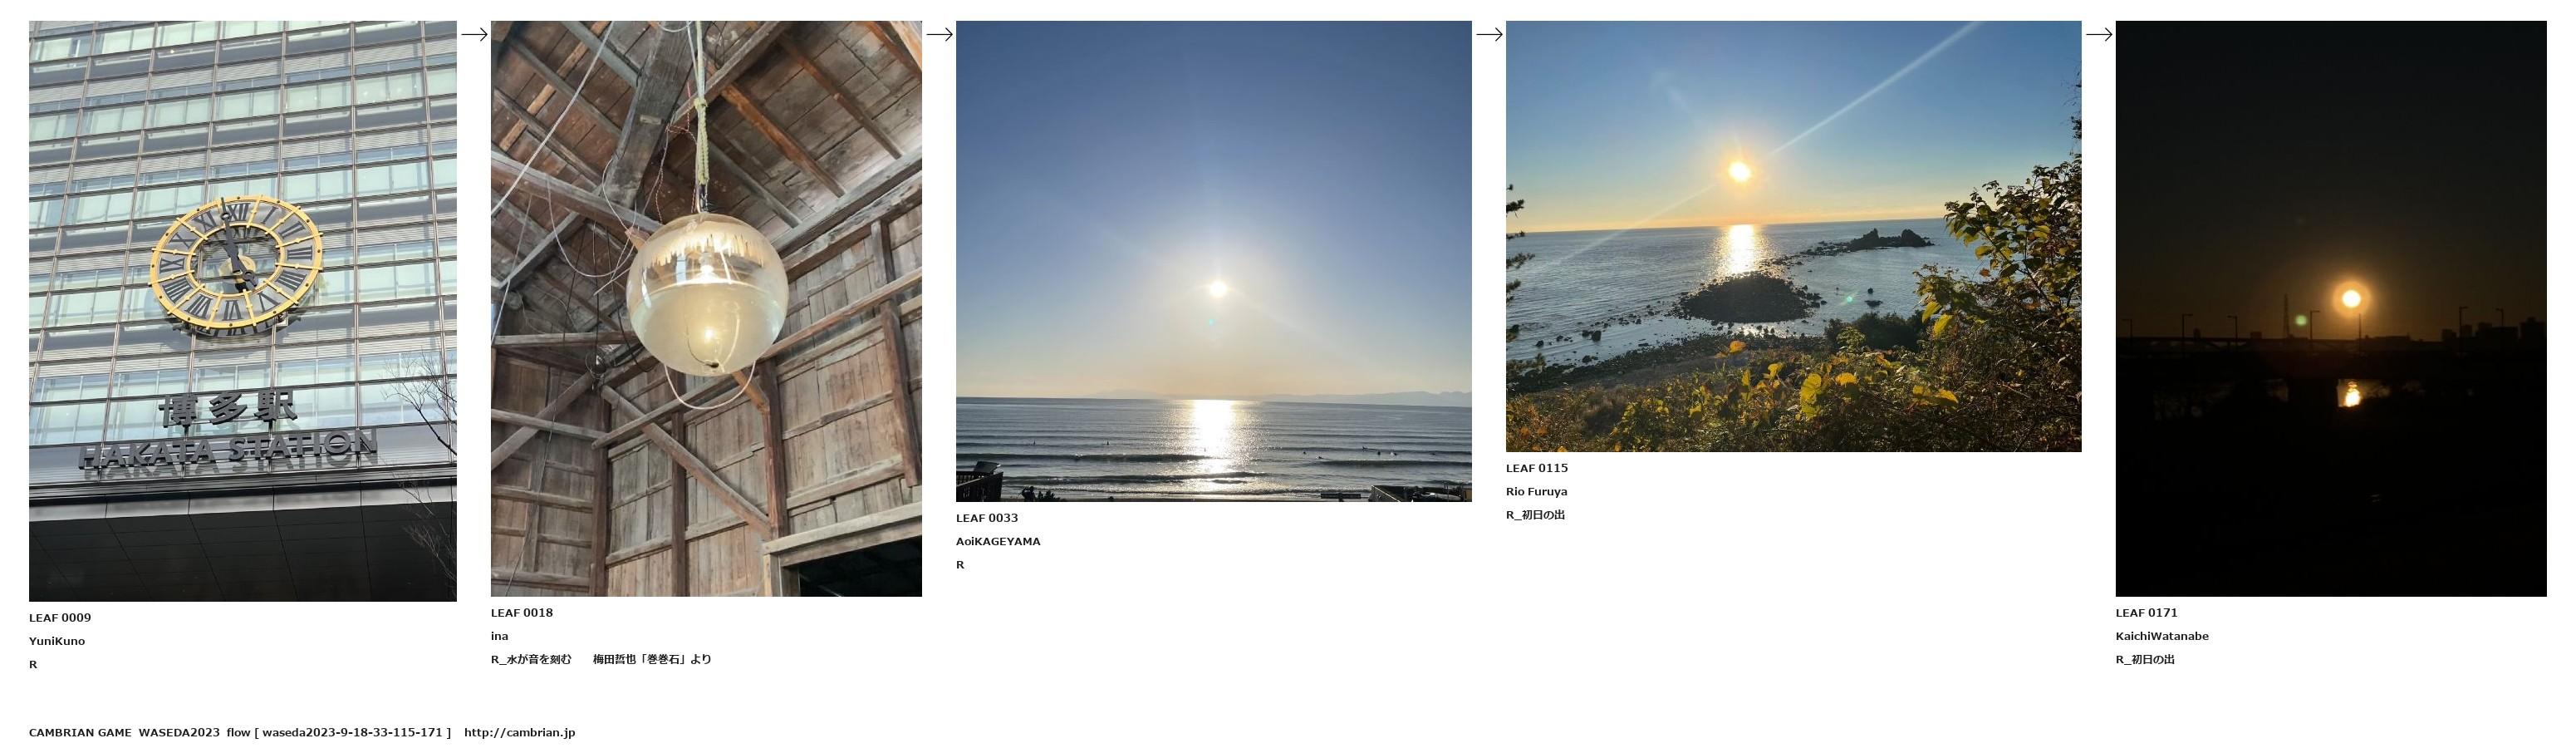Screen dimensions: 2576x753
Task: Click author name YuniKuno
Action: pyautogui.click(x=57, y=641)
